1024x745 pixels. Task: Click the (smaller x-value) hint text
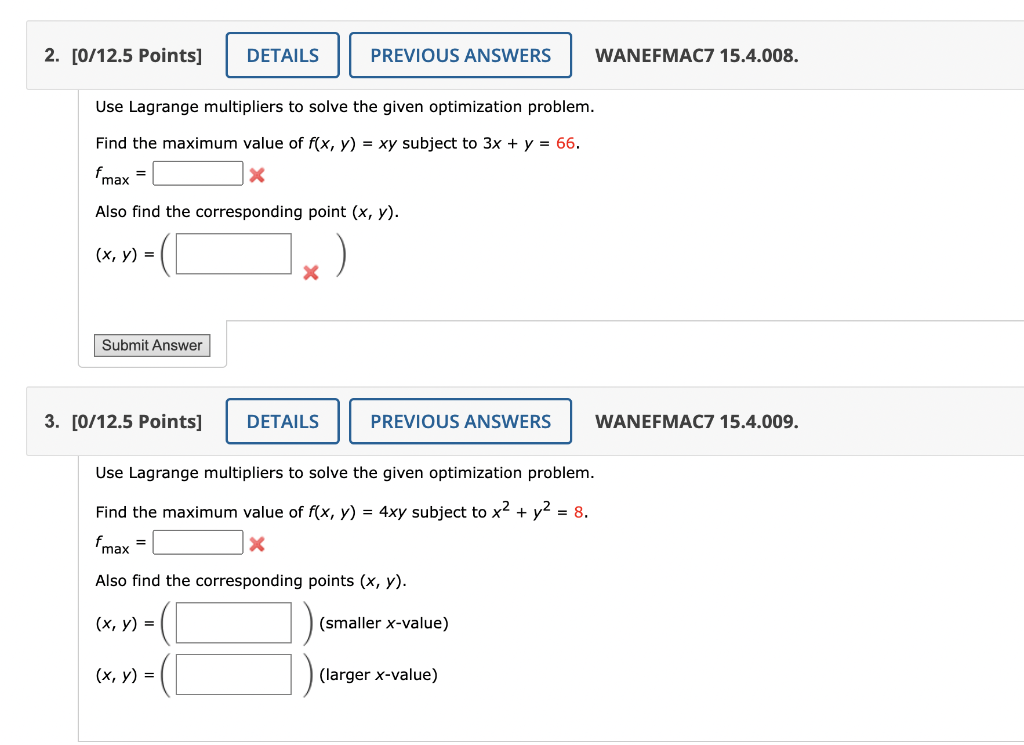point(383,622)
